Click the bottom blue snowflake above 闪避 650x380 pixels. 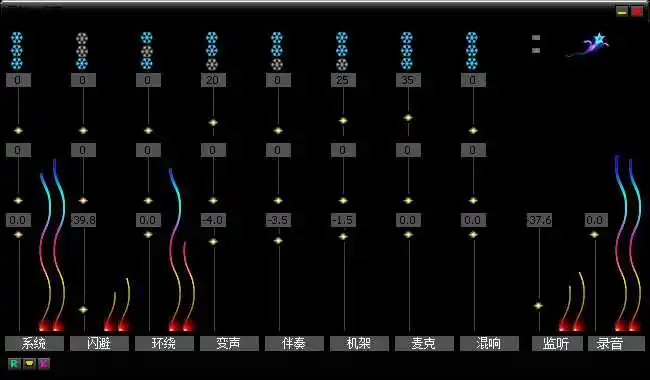coord(82,63)
